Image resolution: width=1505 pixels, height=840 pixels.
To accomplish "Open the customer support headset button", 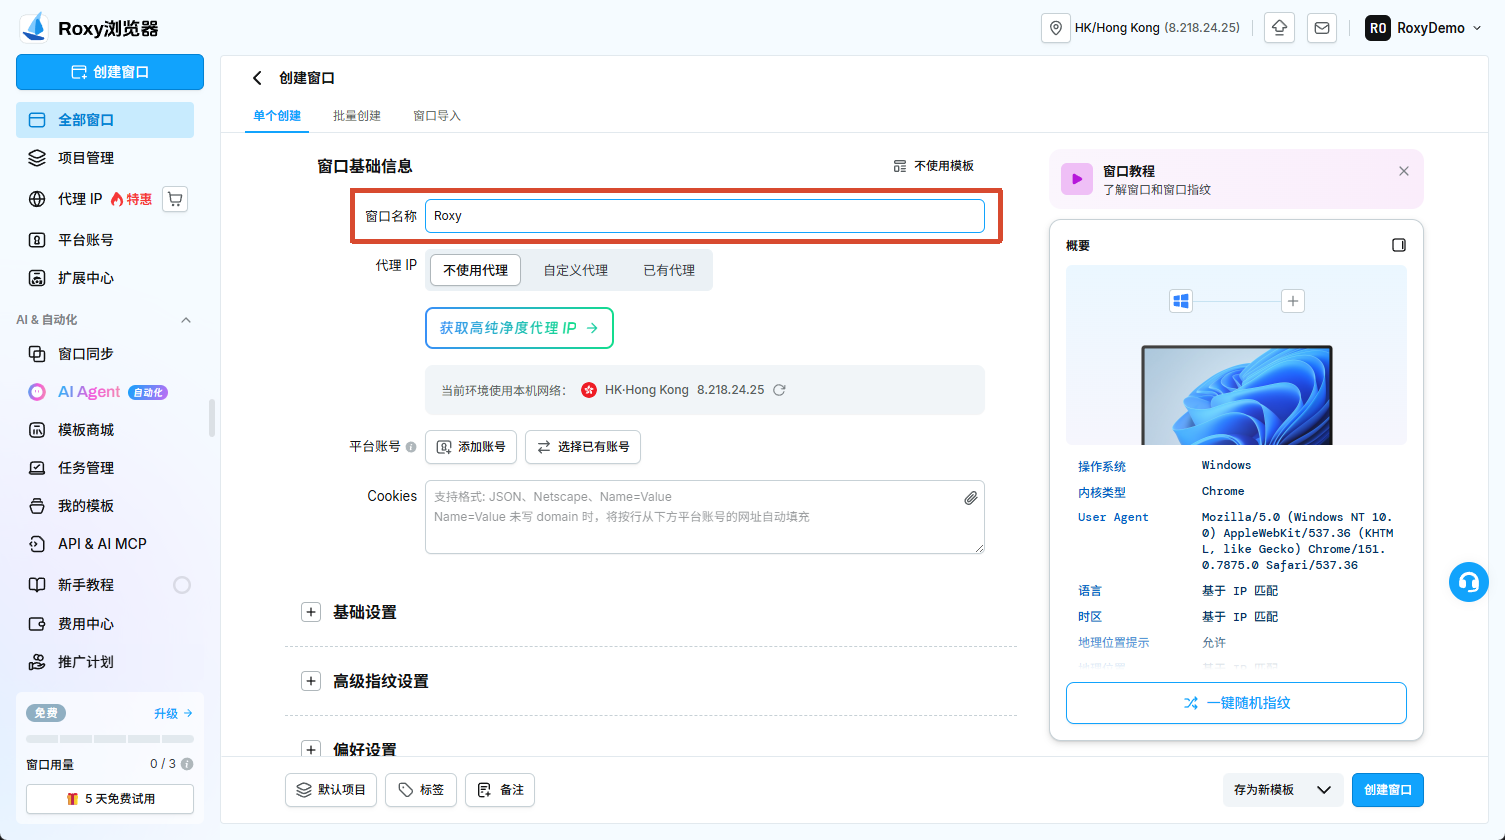I will coord(1468,582).
